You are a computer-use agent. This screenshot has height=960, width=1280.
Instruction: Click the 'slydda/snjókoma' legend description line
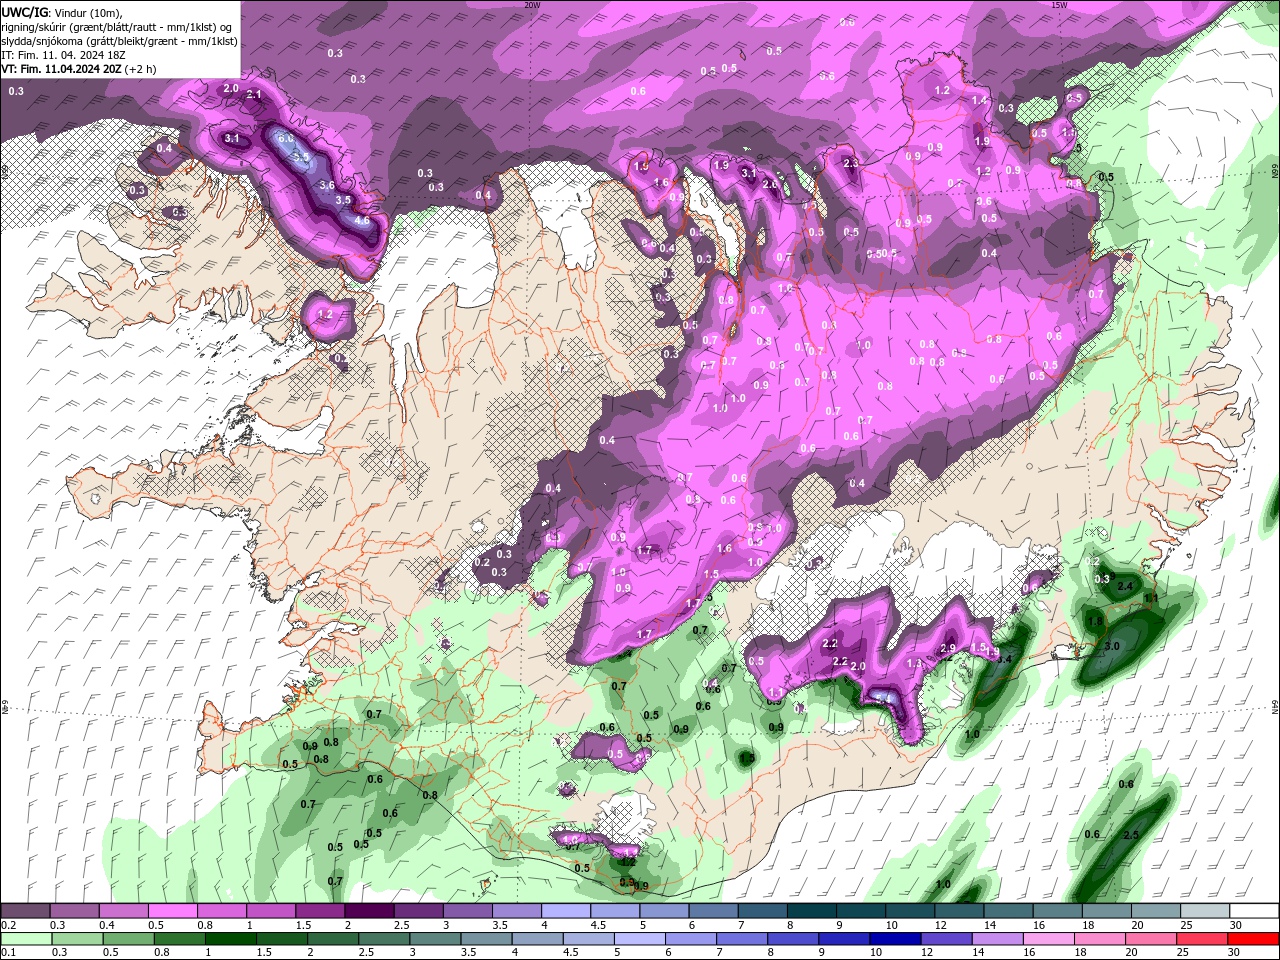point(119,41)
